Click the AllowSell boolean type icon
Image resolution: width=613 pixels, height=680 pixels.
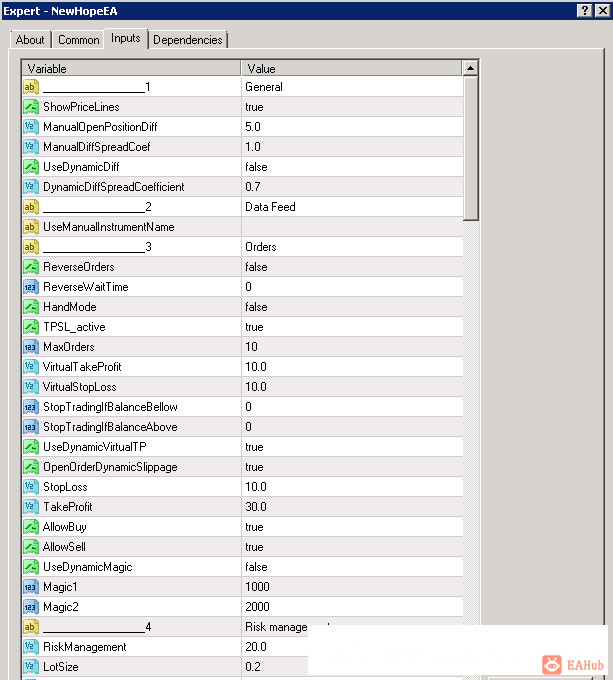click(31, 546)
